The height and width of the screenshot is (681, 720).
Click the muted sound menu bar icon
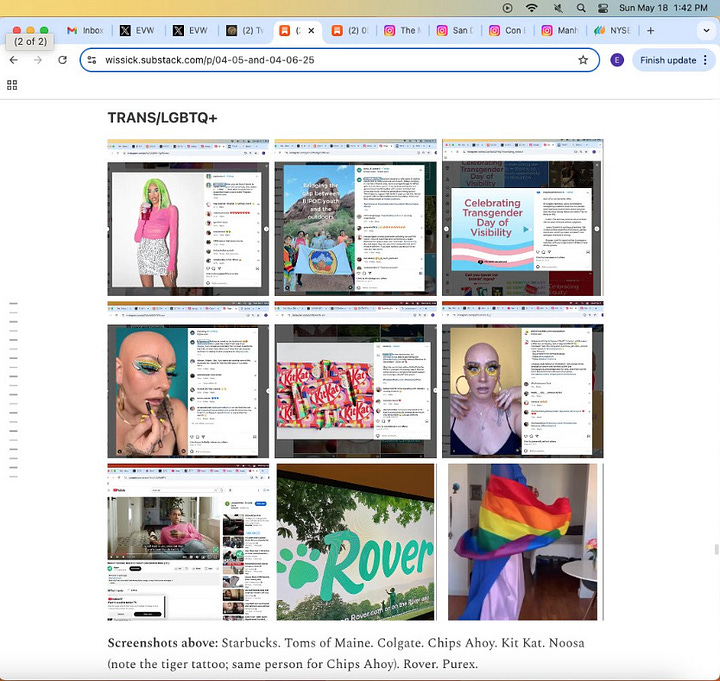[558, 8]
